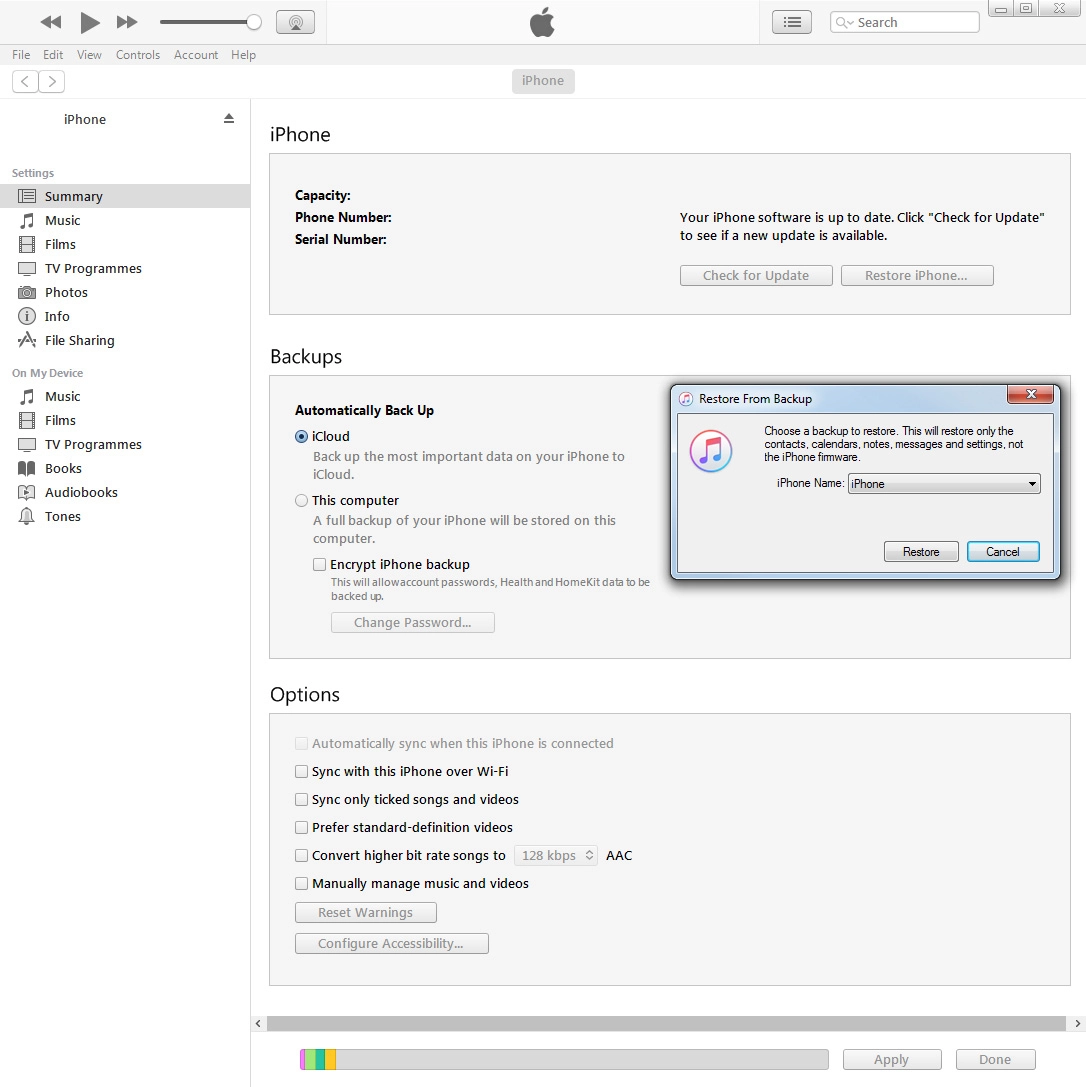Viewport: 1086px width, 1087px height.
Task: Skip to the next track
Action: (x=127, y=22)
